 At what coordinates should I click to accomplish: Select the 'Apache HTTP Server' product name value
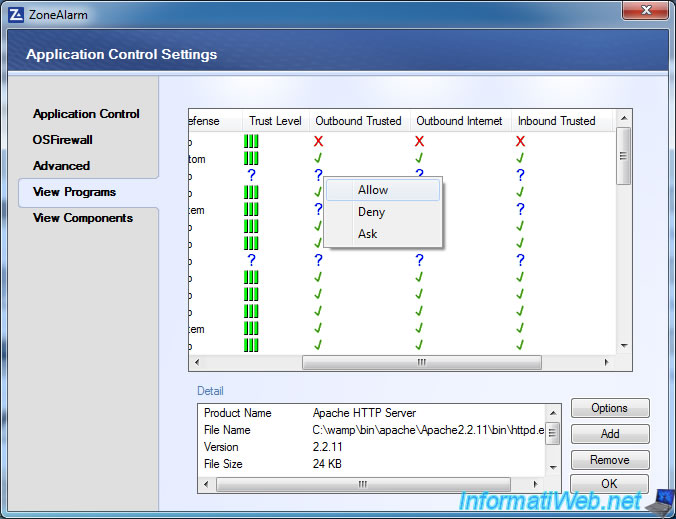364,413
